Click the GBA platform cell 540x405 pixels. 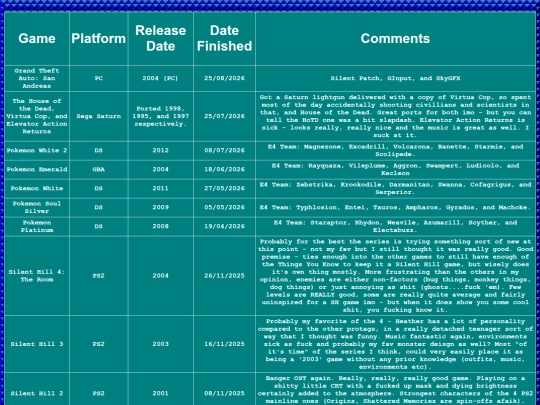tap(98, 169)
